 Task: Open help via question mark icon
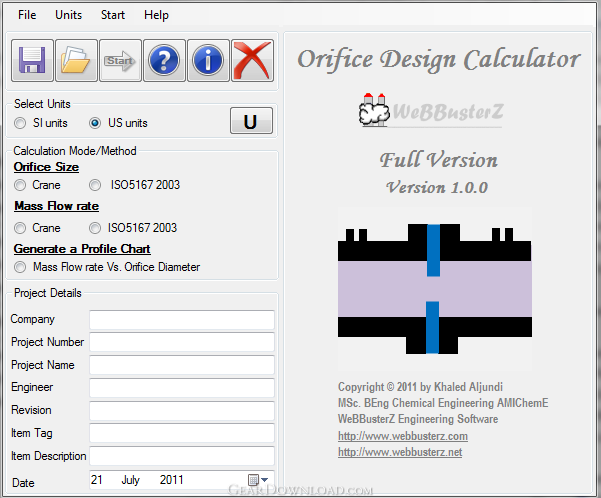164,60
